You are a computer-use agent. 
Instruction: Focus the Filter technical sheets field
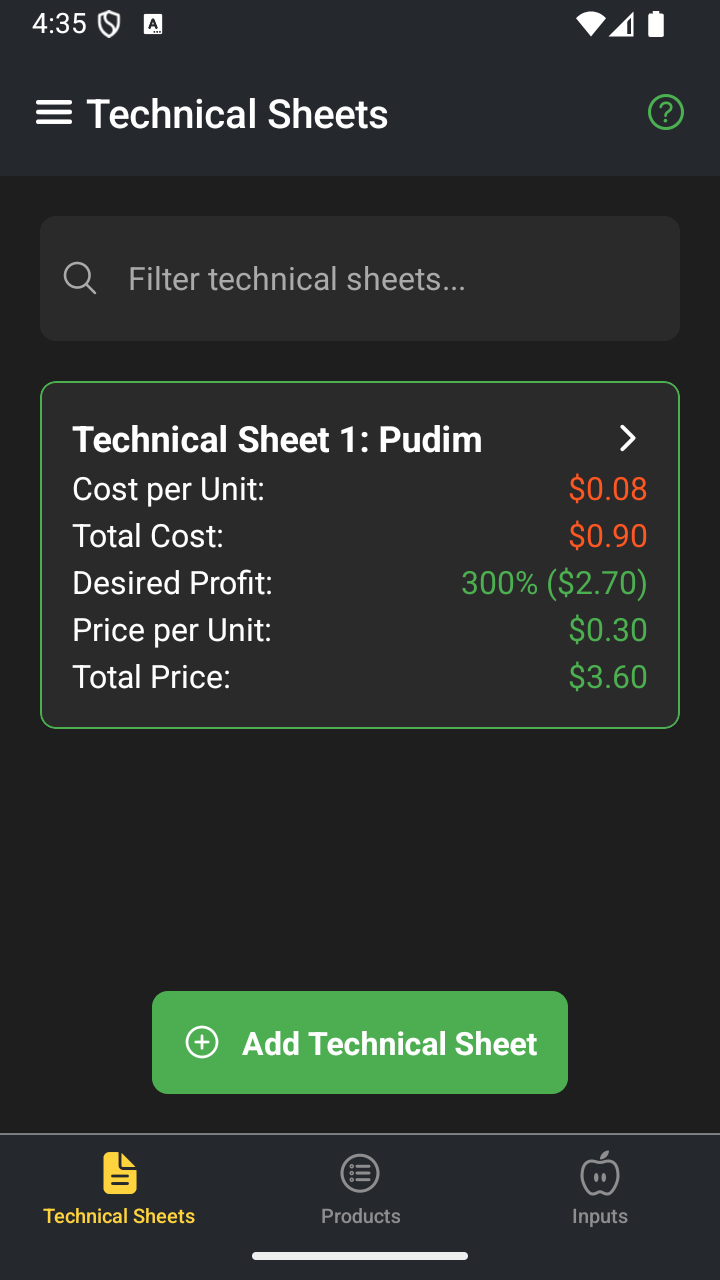coord(360,278)
